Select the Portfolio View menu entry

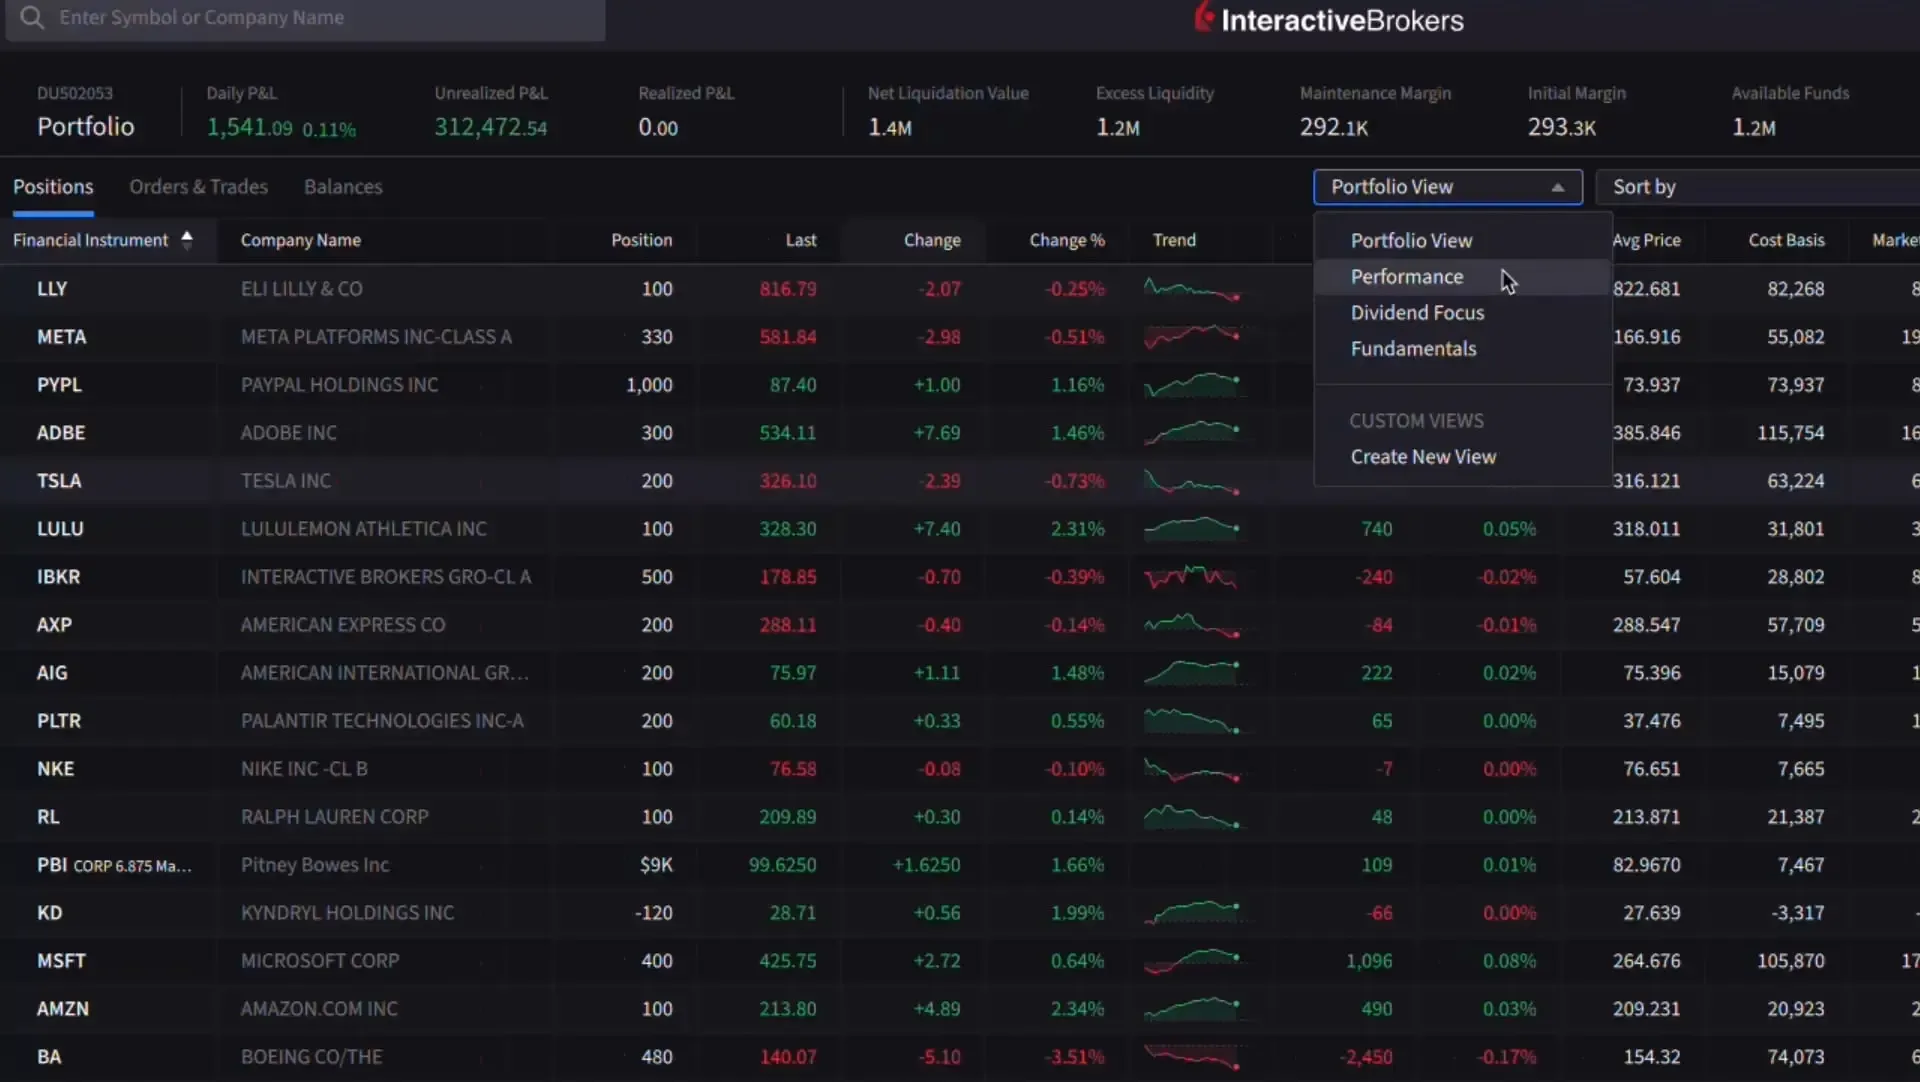1411,240
